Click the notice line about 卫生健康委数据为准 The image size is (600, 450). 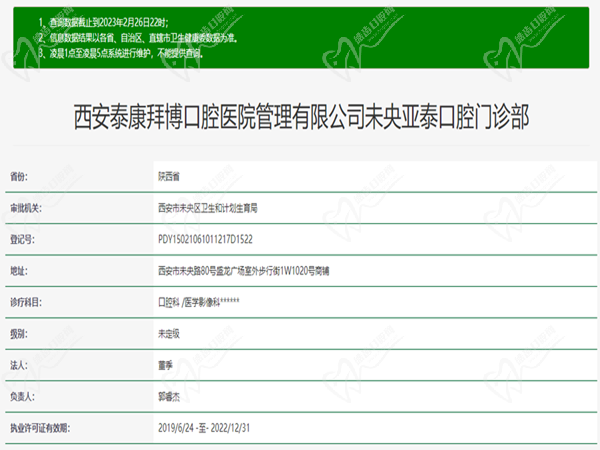pos(138,38)
